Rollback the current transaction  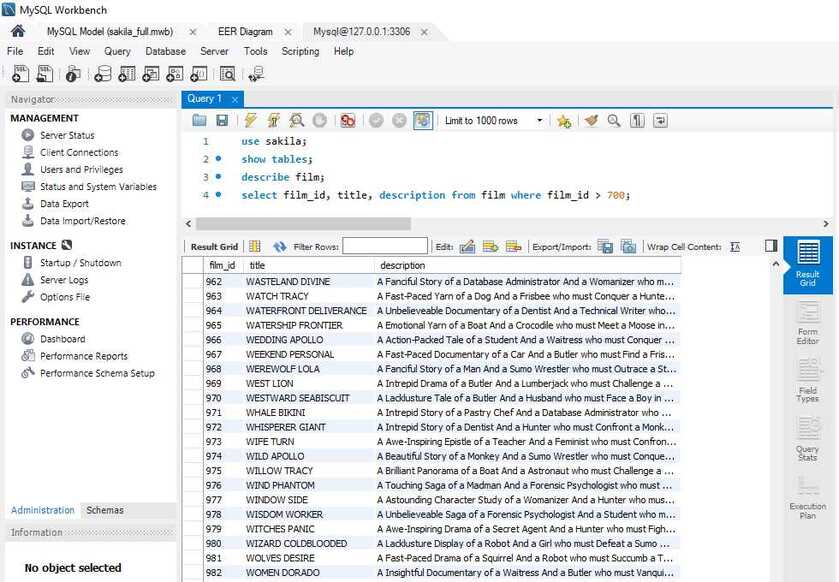pos(399,121)
